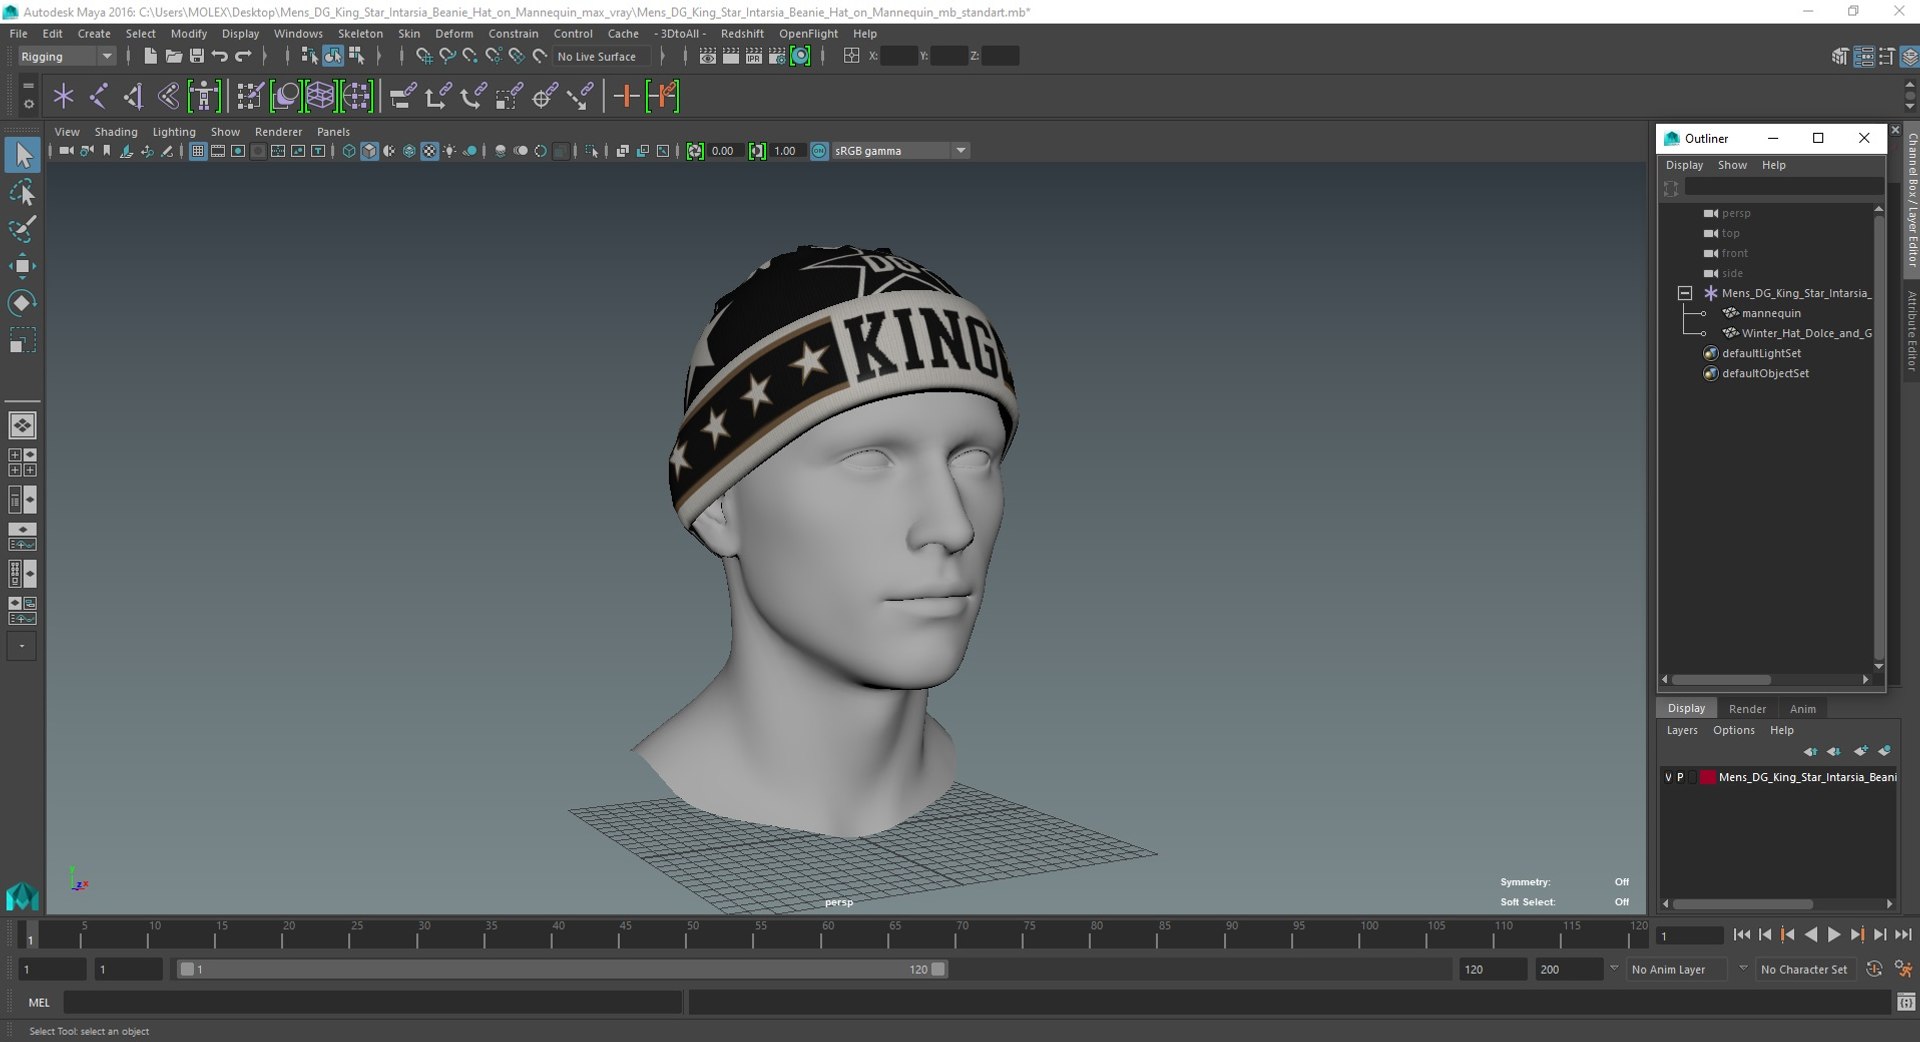Viewport: 1920px width, 1042px height.
Task: Open the Shading panel menu
Action: click(116, 132)
